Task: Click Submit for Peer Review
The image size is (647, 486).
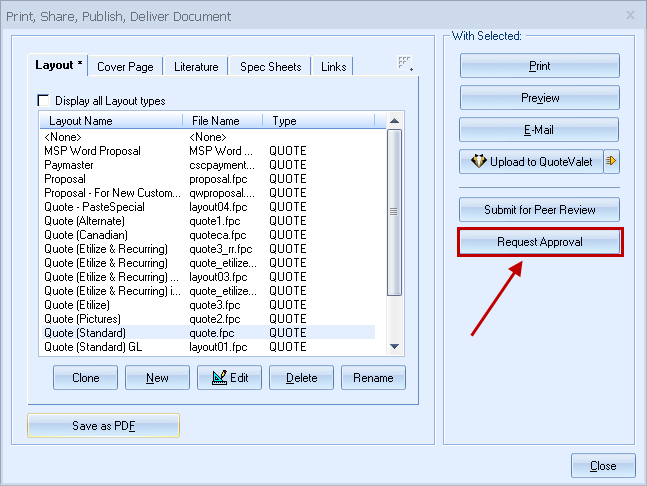Action: 540,210
